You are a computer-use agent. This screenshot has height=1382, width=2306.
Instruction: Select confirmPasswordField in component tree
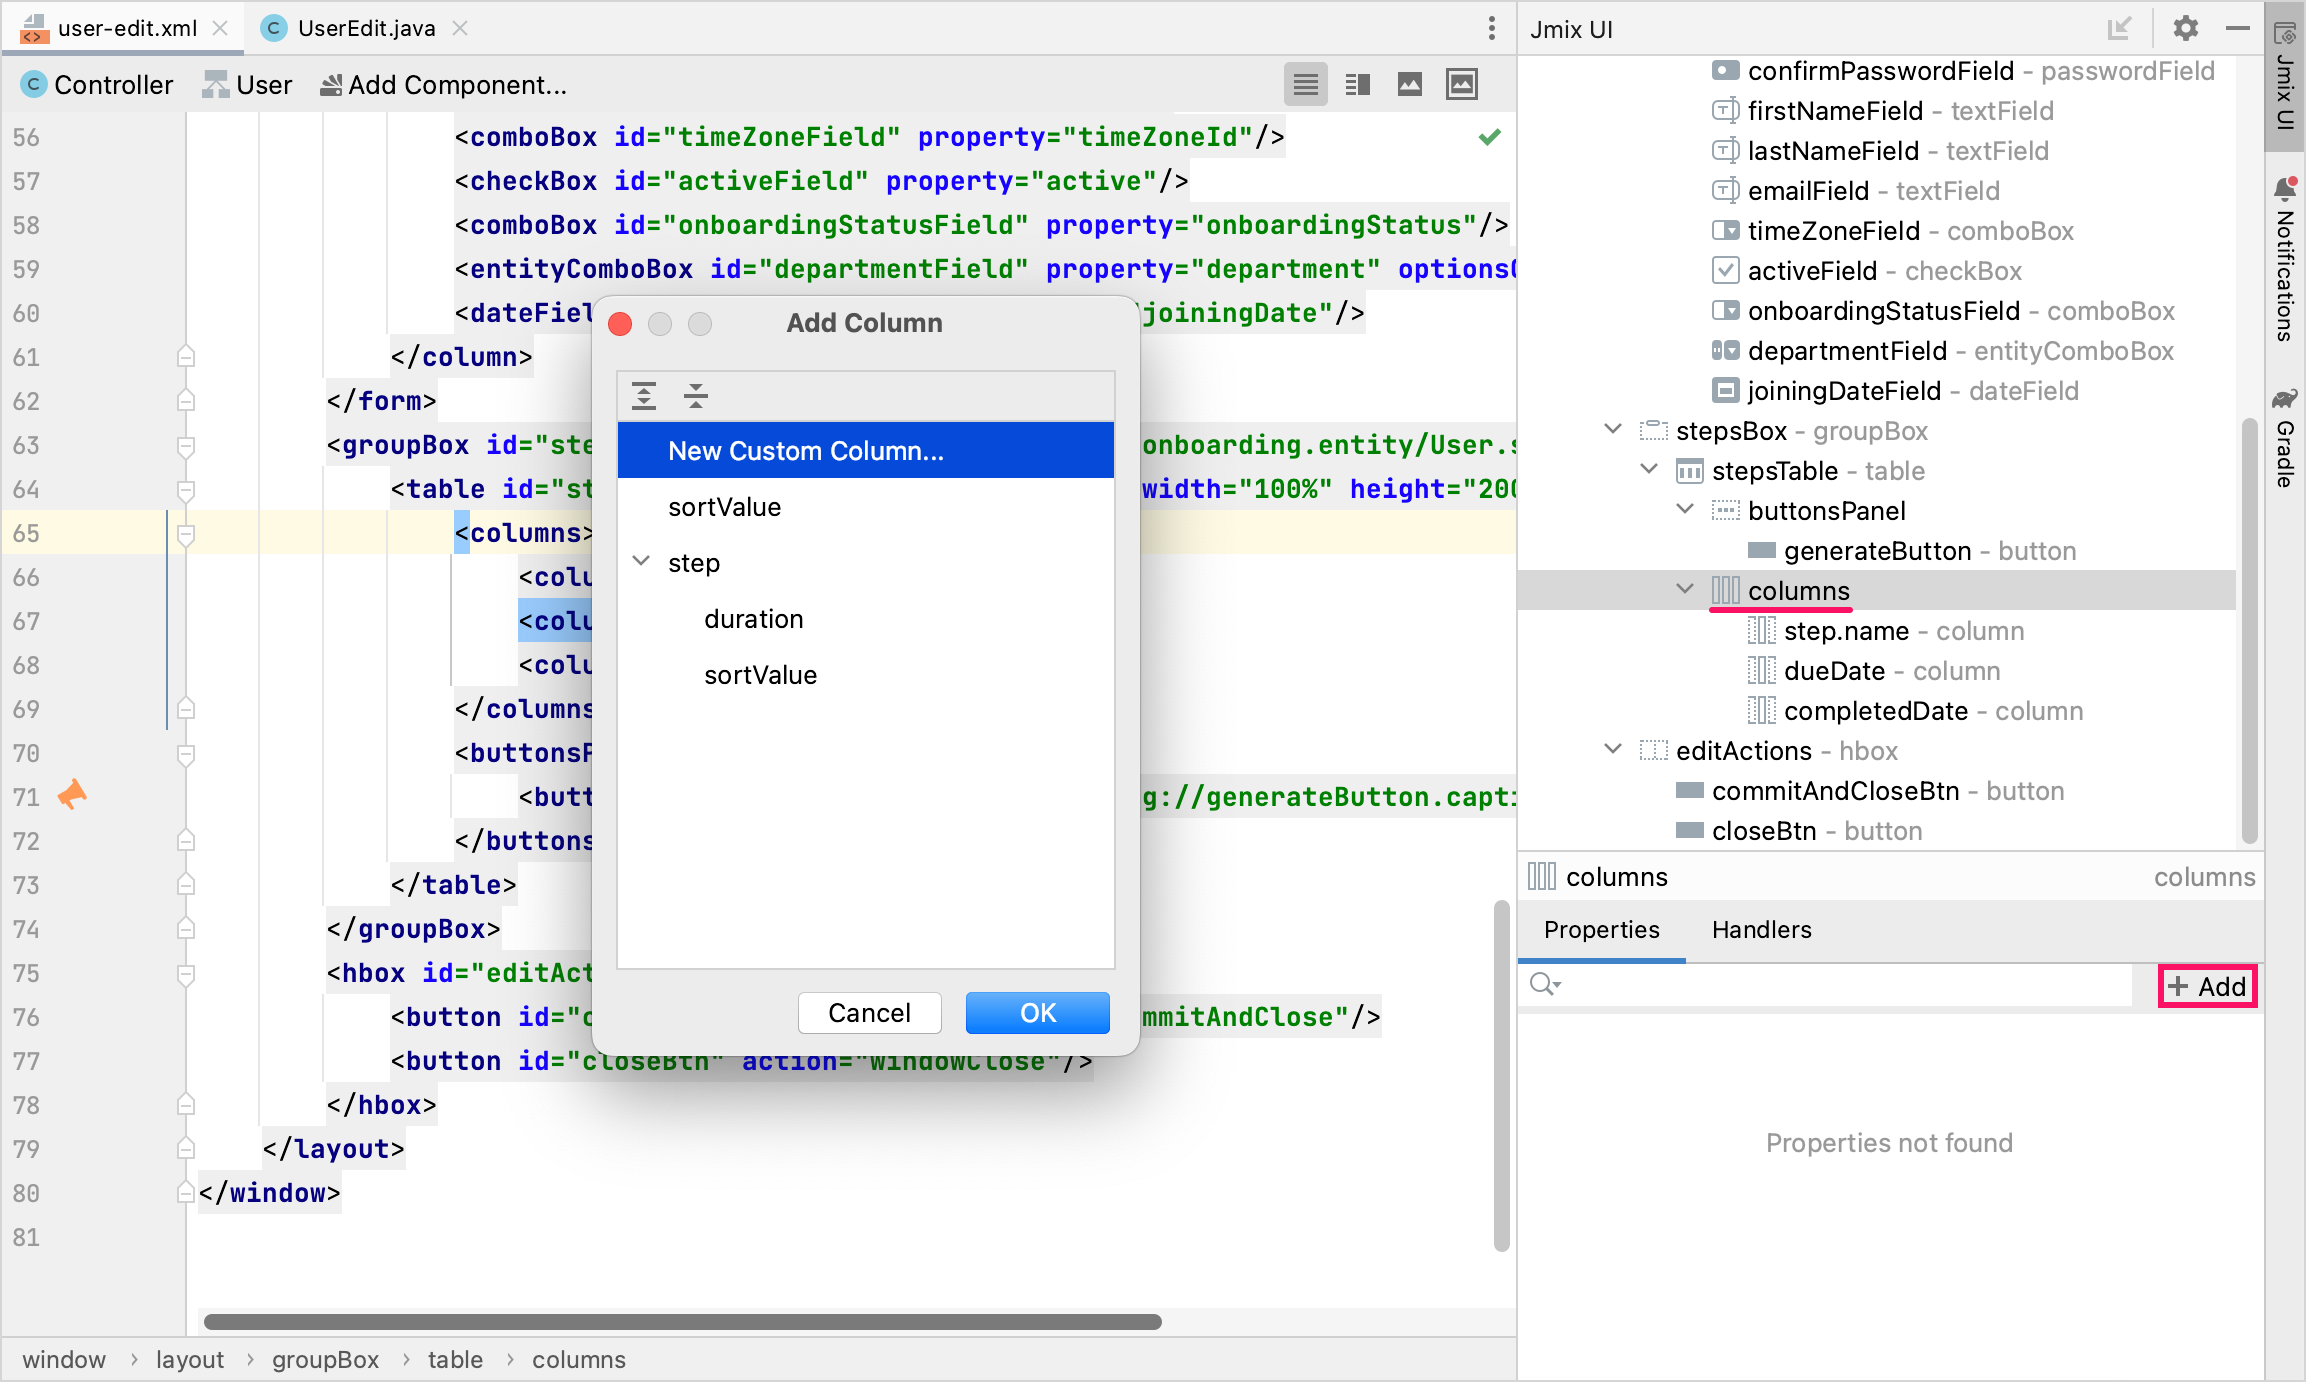coord(1962,71)
